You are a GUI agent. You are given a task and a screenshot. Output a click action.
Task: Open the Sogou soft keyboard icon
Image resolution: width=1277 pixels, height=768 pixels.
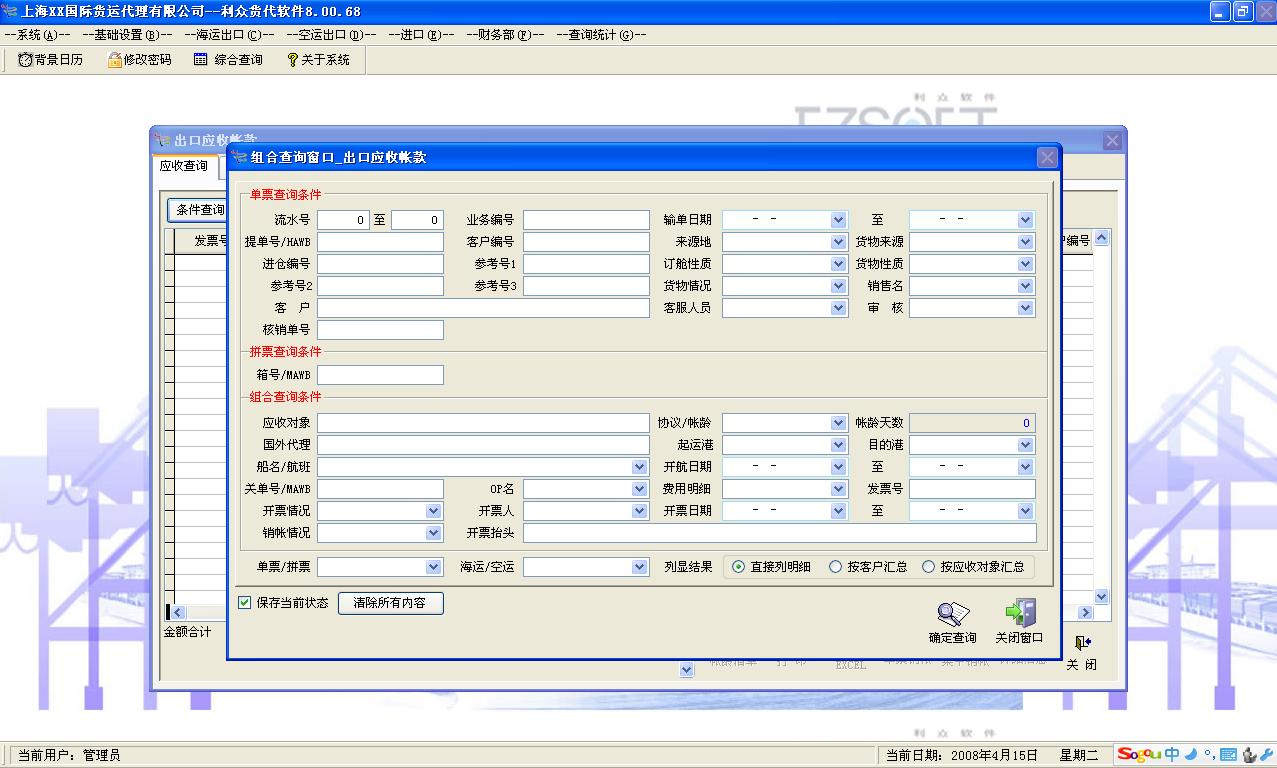[1227, 755]
